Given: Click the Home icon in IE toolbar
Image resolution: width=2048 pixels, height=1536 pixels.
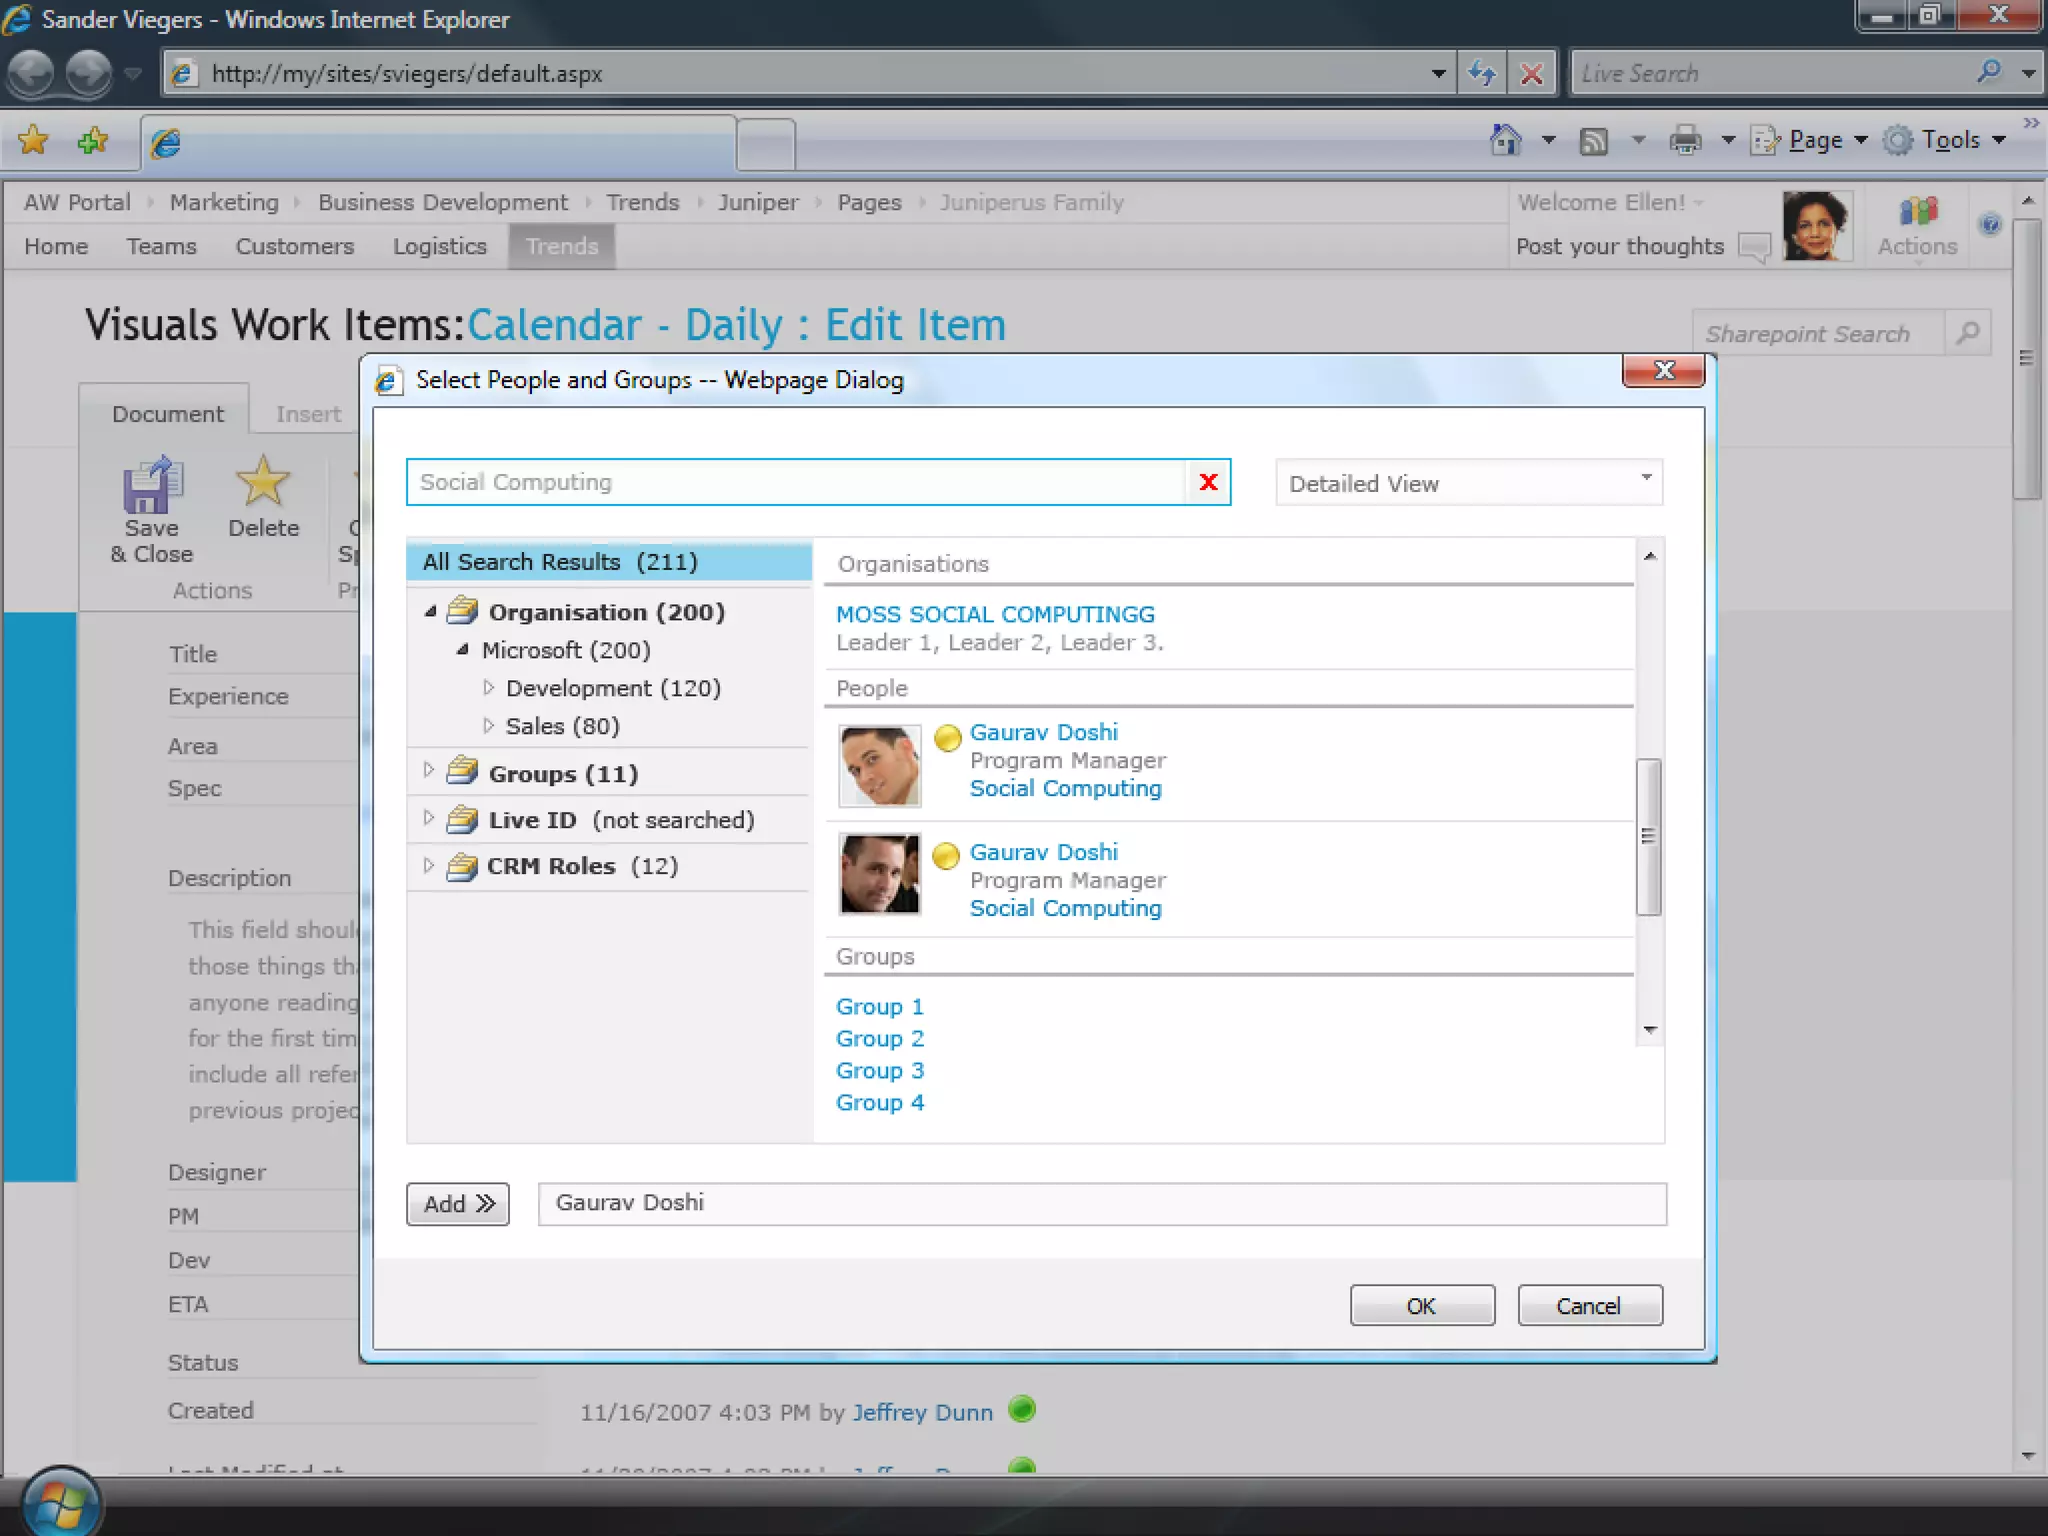Looking at the screenshot, I should click(1505, 140).
